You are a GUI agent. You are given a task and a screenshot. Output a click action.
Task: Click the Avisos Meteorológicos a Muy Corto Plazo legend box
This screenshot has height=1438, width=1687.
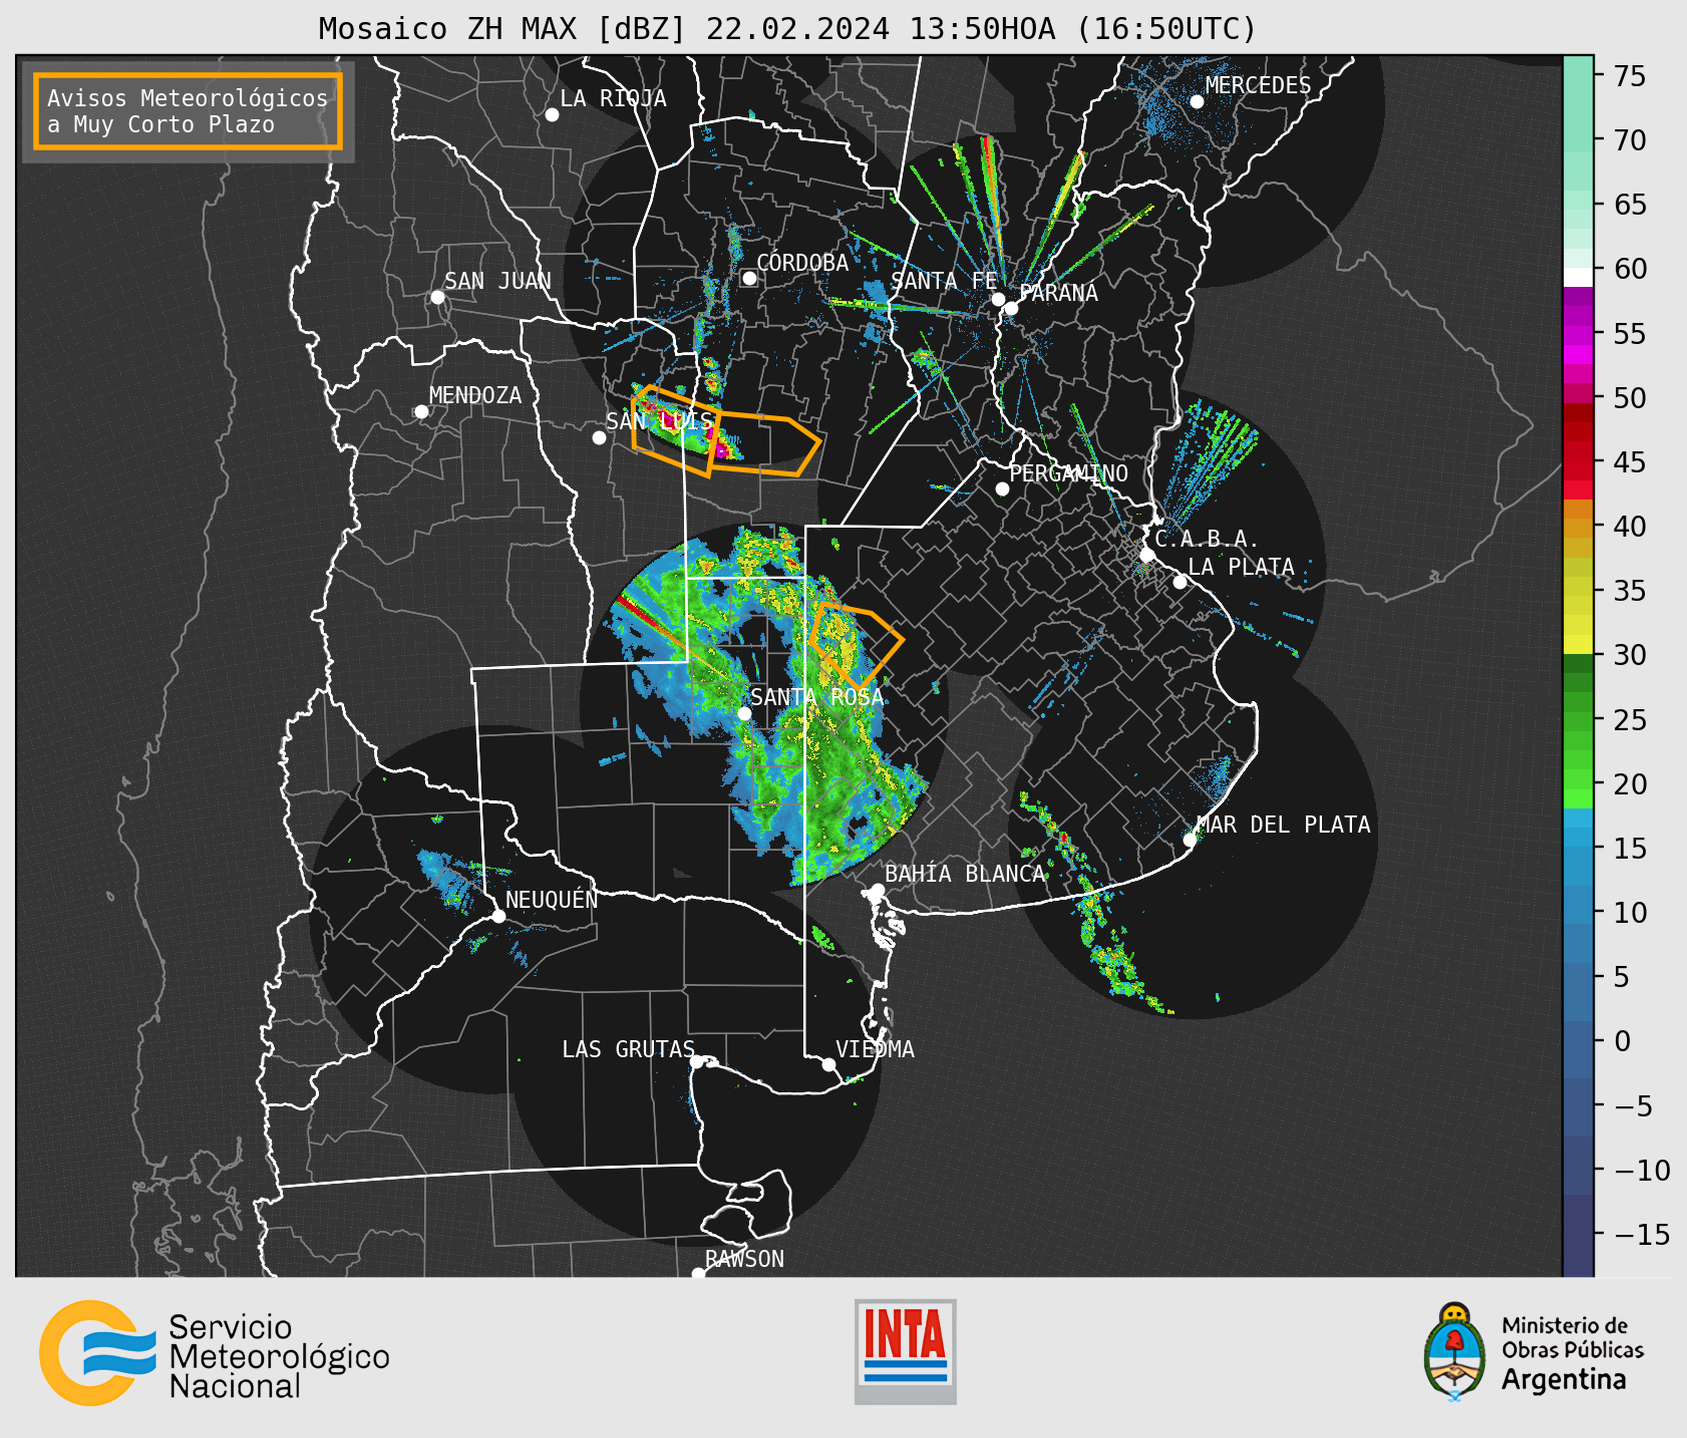tap(188, 111)
